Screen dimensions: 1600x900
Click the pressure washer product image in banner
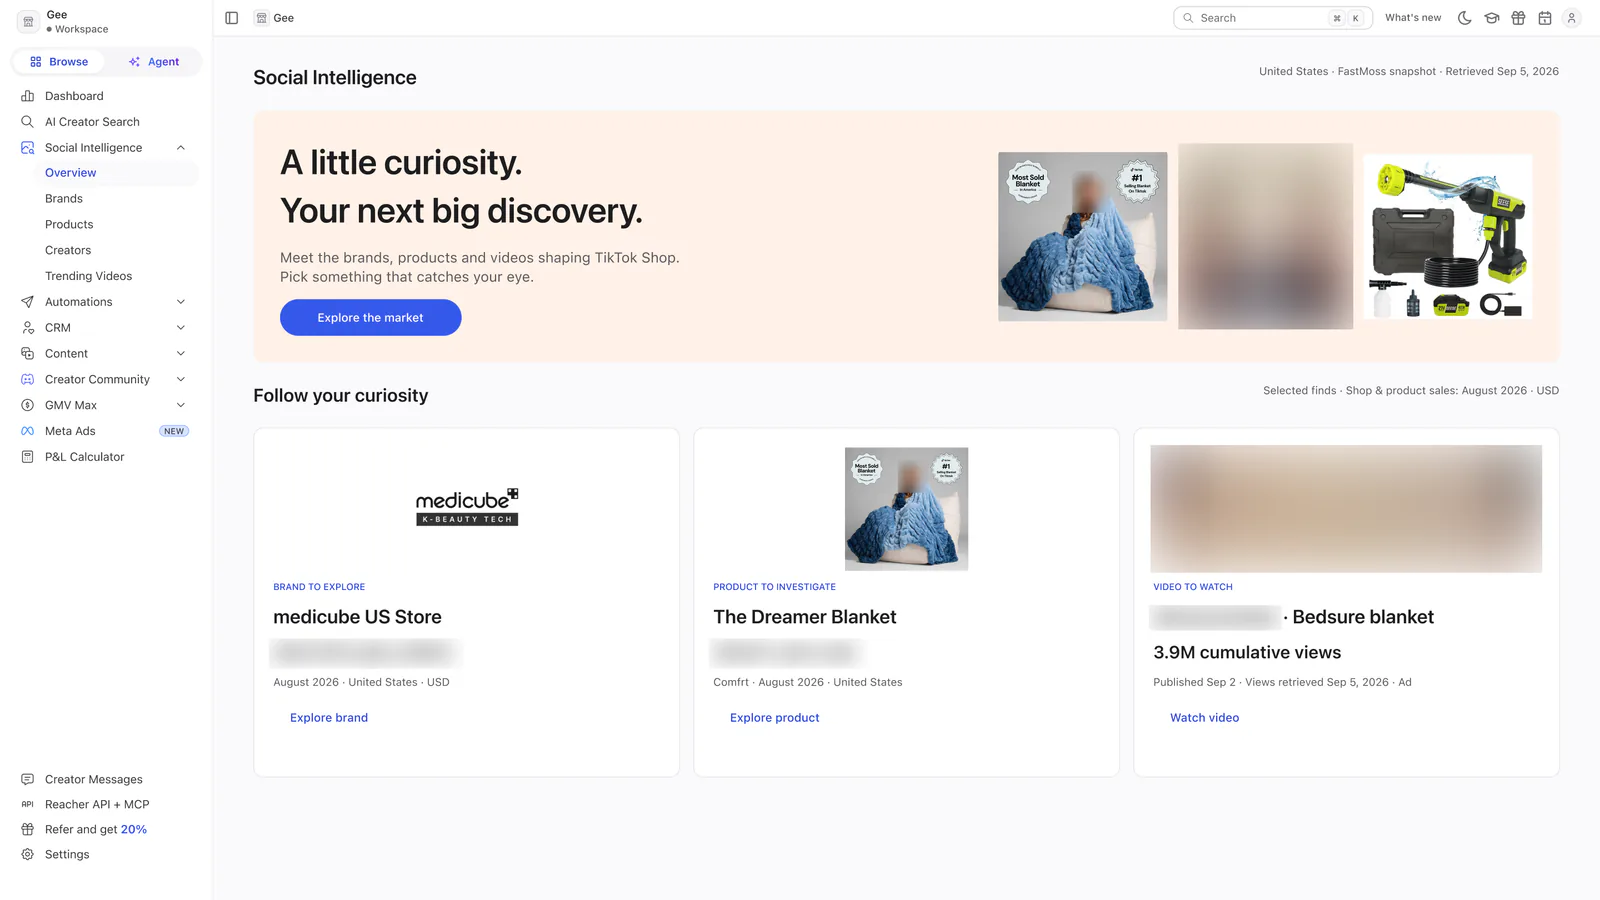(1448, 237)
